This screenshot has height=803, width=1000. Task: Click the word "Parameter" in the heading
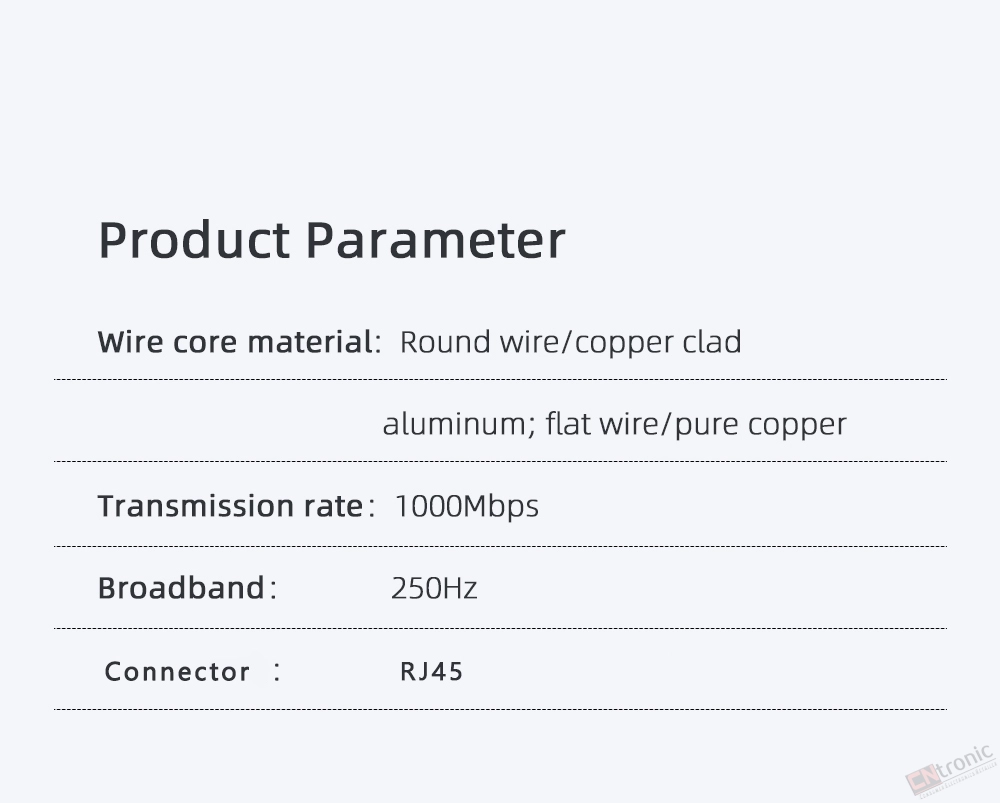435,240
